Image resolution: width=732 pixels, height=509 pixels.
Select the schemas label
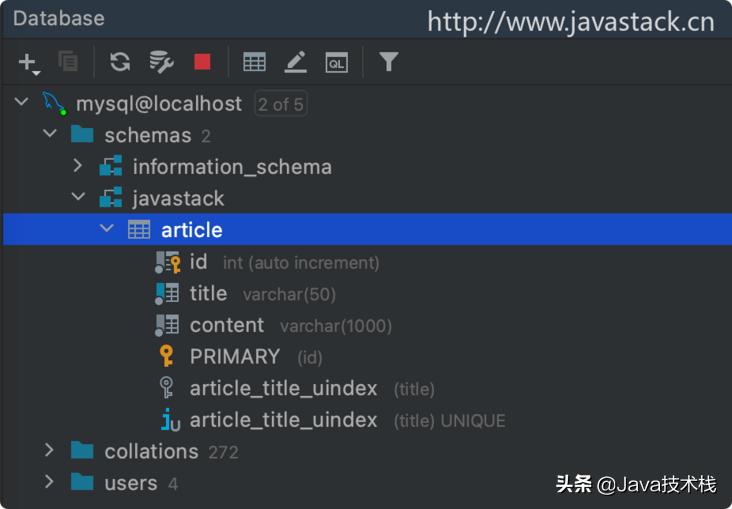[148, 135]
